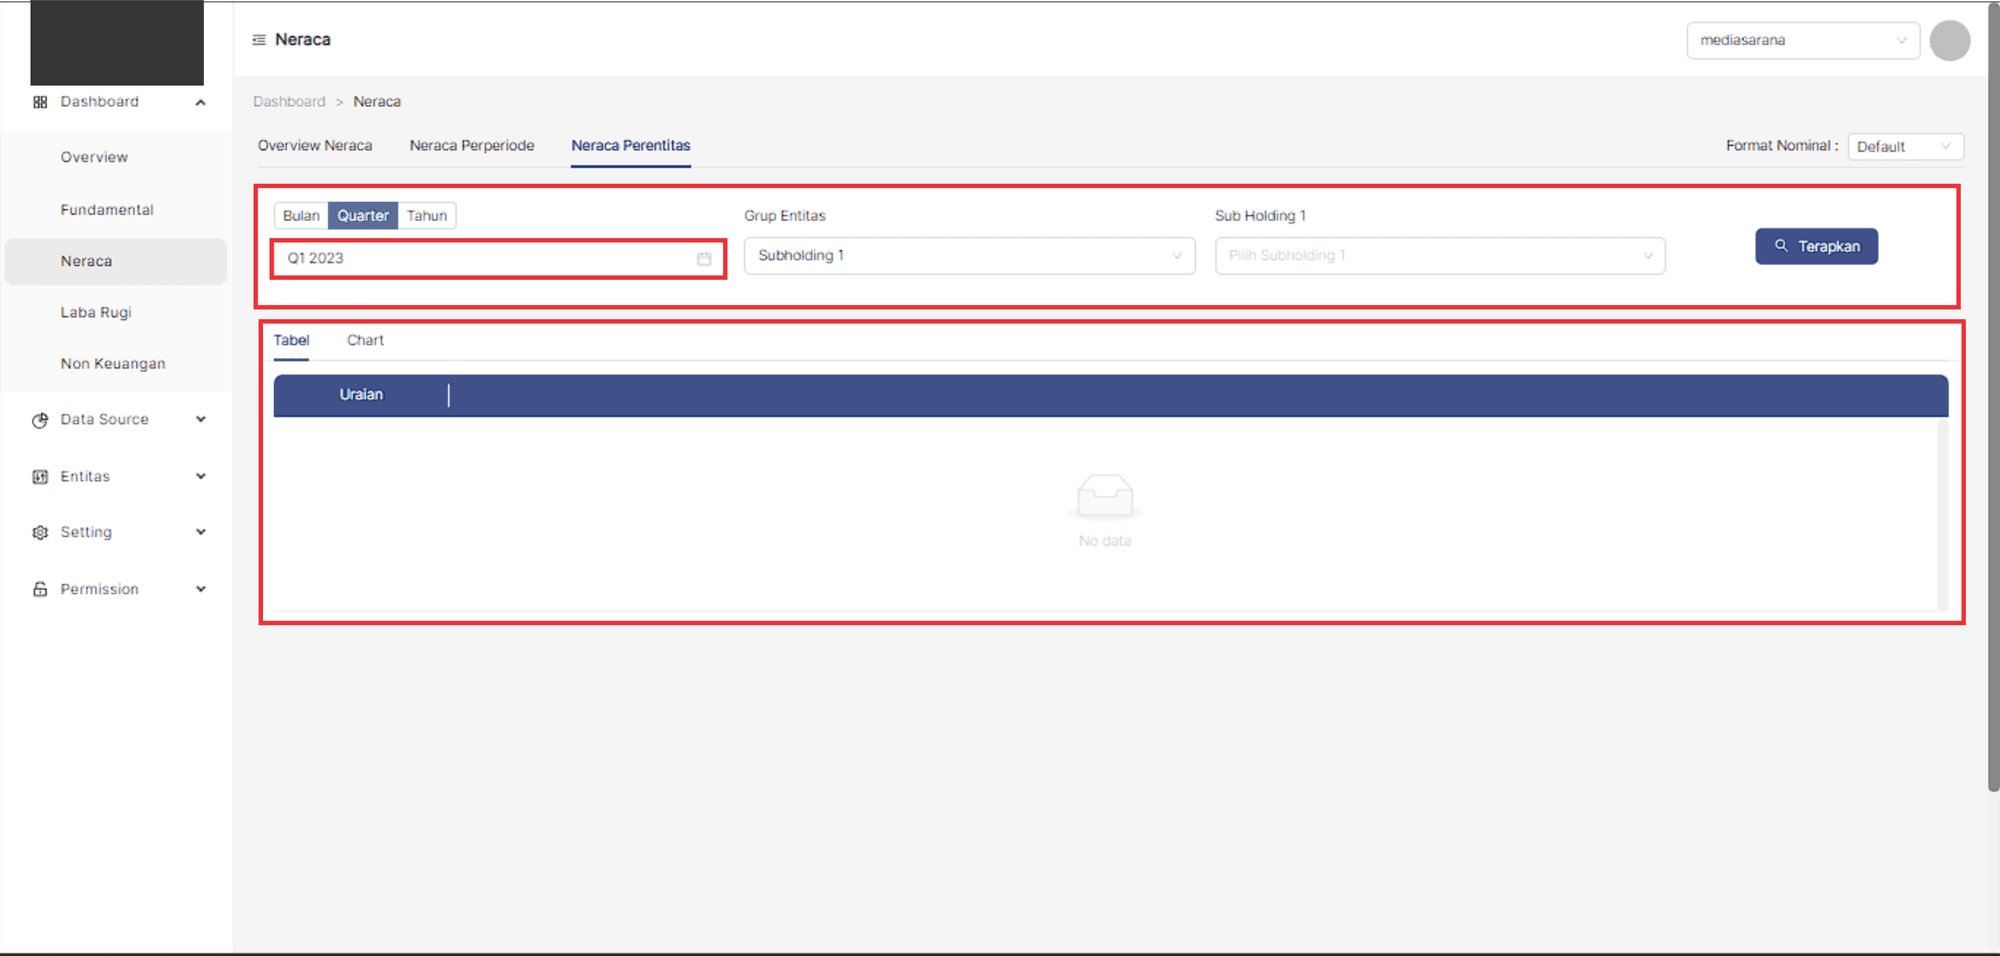Click the Permission lock icon
Viewport: 2000px width, 956px height.
pyautogui.click(x=40, y=590)
